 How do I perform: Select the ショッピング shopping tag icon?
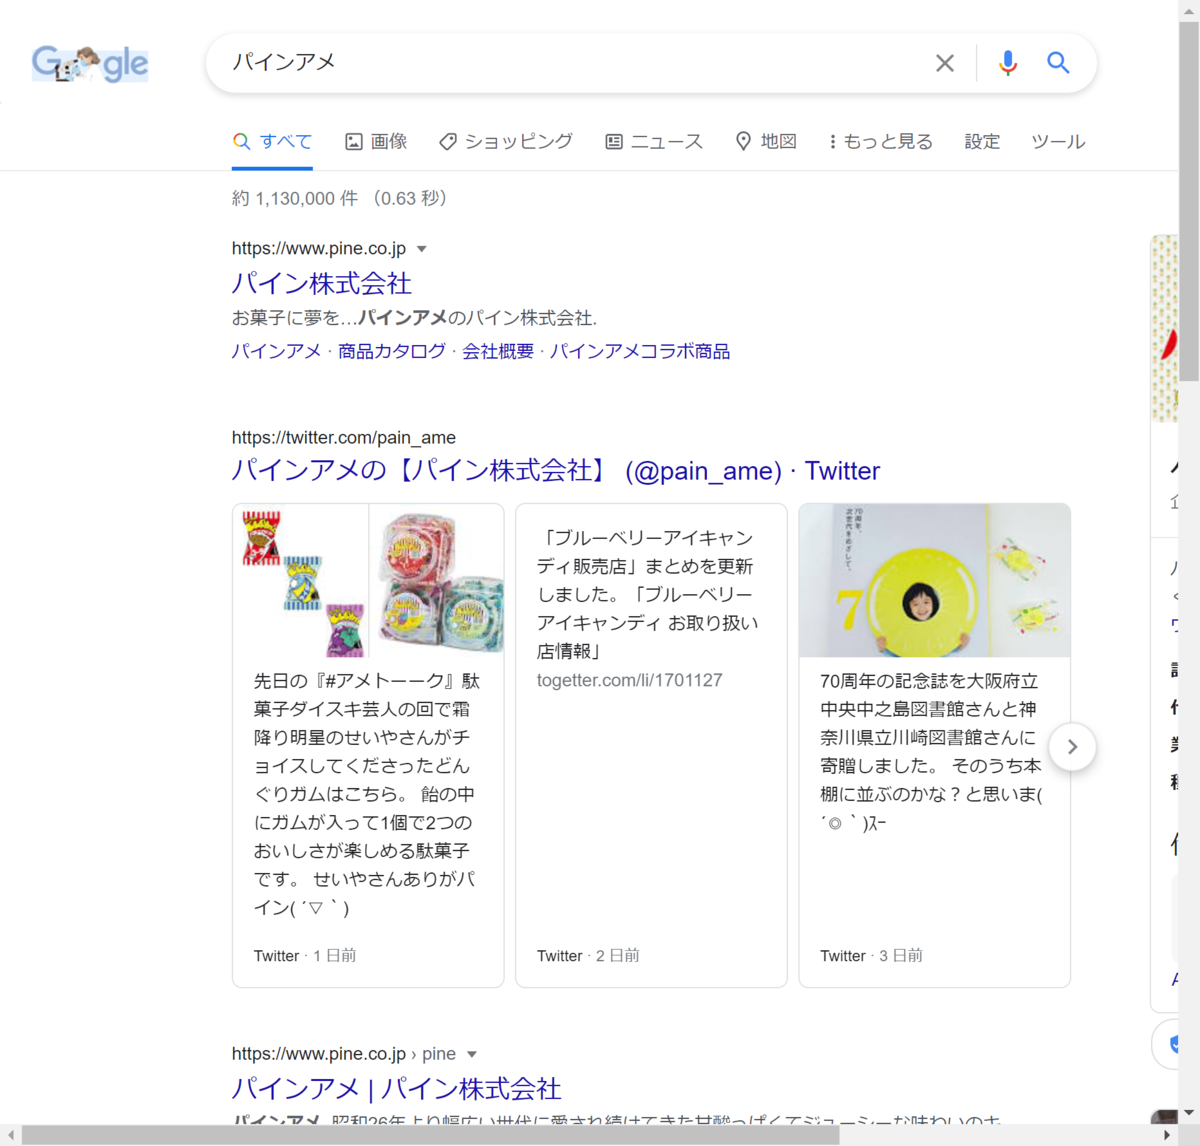447,141
